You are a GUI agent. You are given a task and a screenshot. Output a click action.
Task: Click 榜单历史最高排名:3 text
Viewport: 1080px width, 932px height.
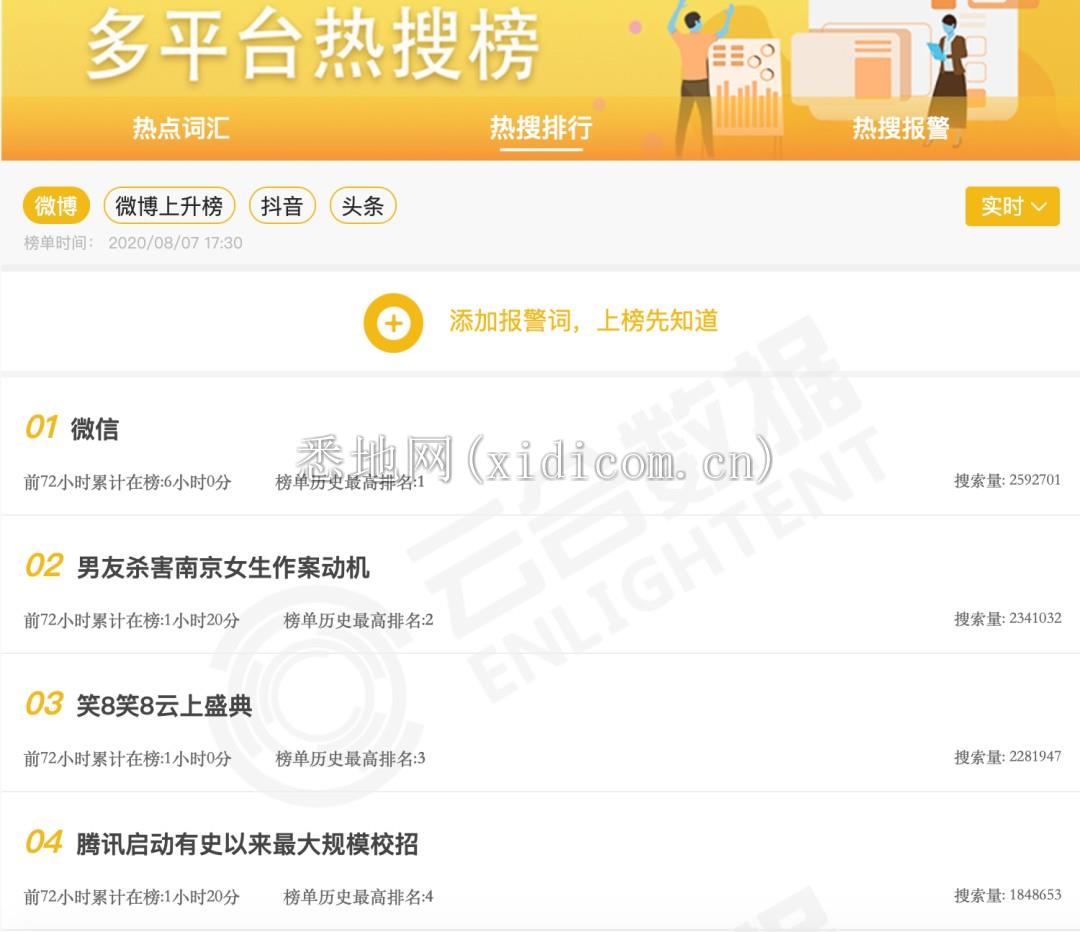point(350,759)
